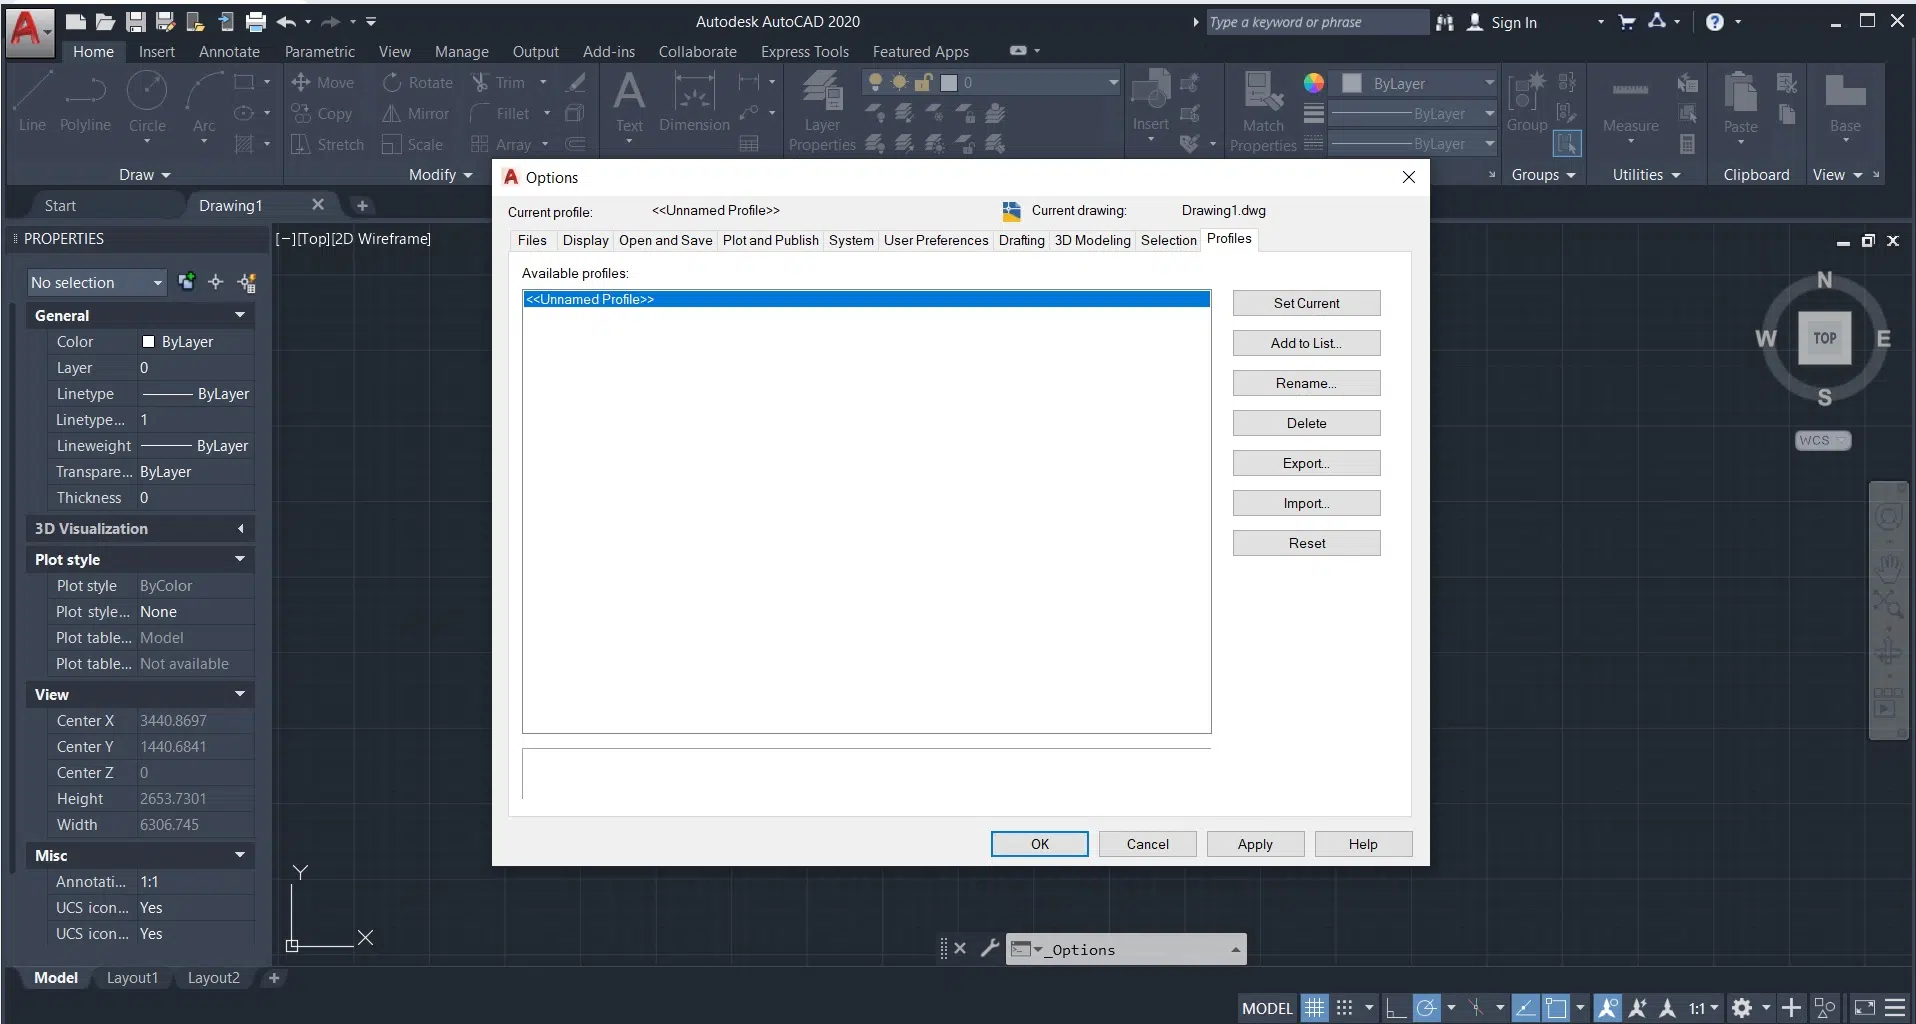This screenshot has width=1916, height=1024.
Task: Open the status bar Customization menu icon
Action: click(1895, 1008)
